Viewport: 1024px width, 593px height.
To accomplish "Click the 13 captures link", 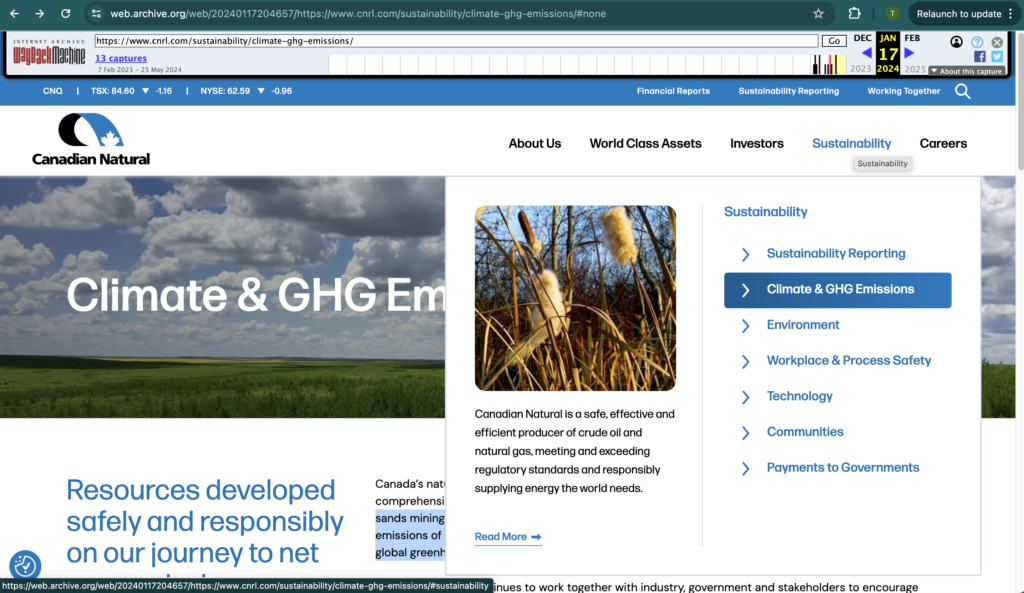I will (x=121, y=58).
